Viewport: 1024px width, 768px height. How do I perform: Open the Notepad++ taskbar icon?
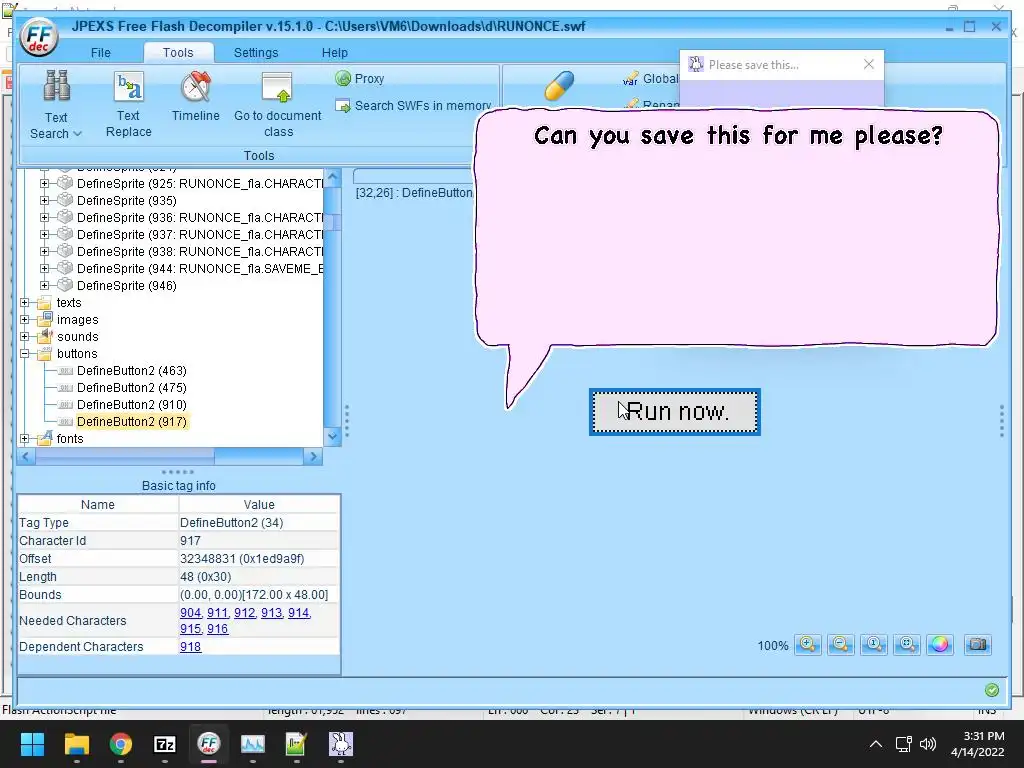pos(296,743)
